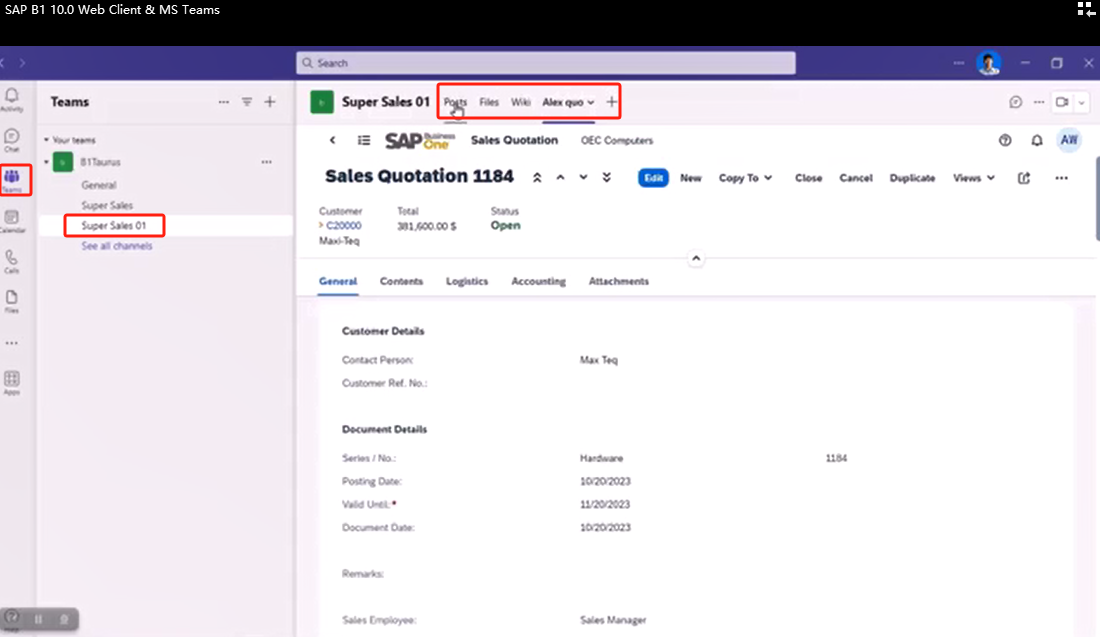Screen dimensions: 1100x637
Task: Open Teams panel more options ellipsis
Action: 224,102
